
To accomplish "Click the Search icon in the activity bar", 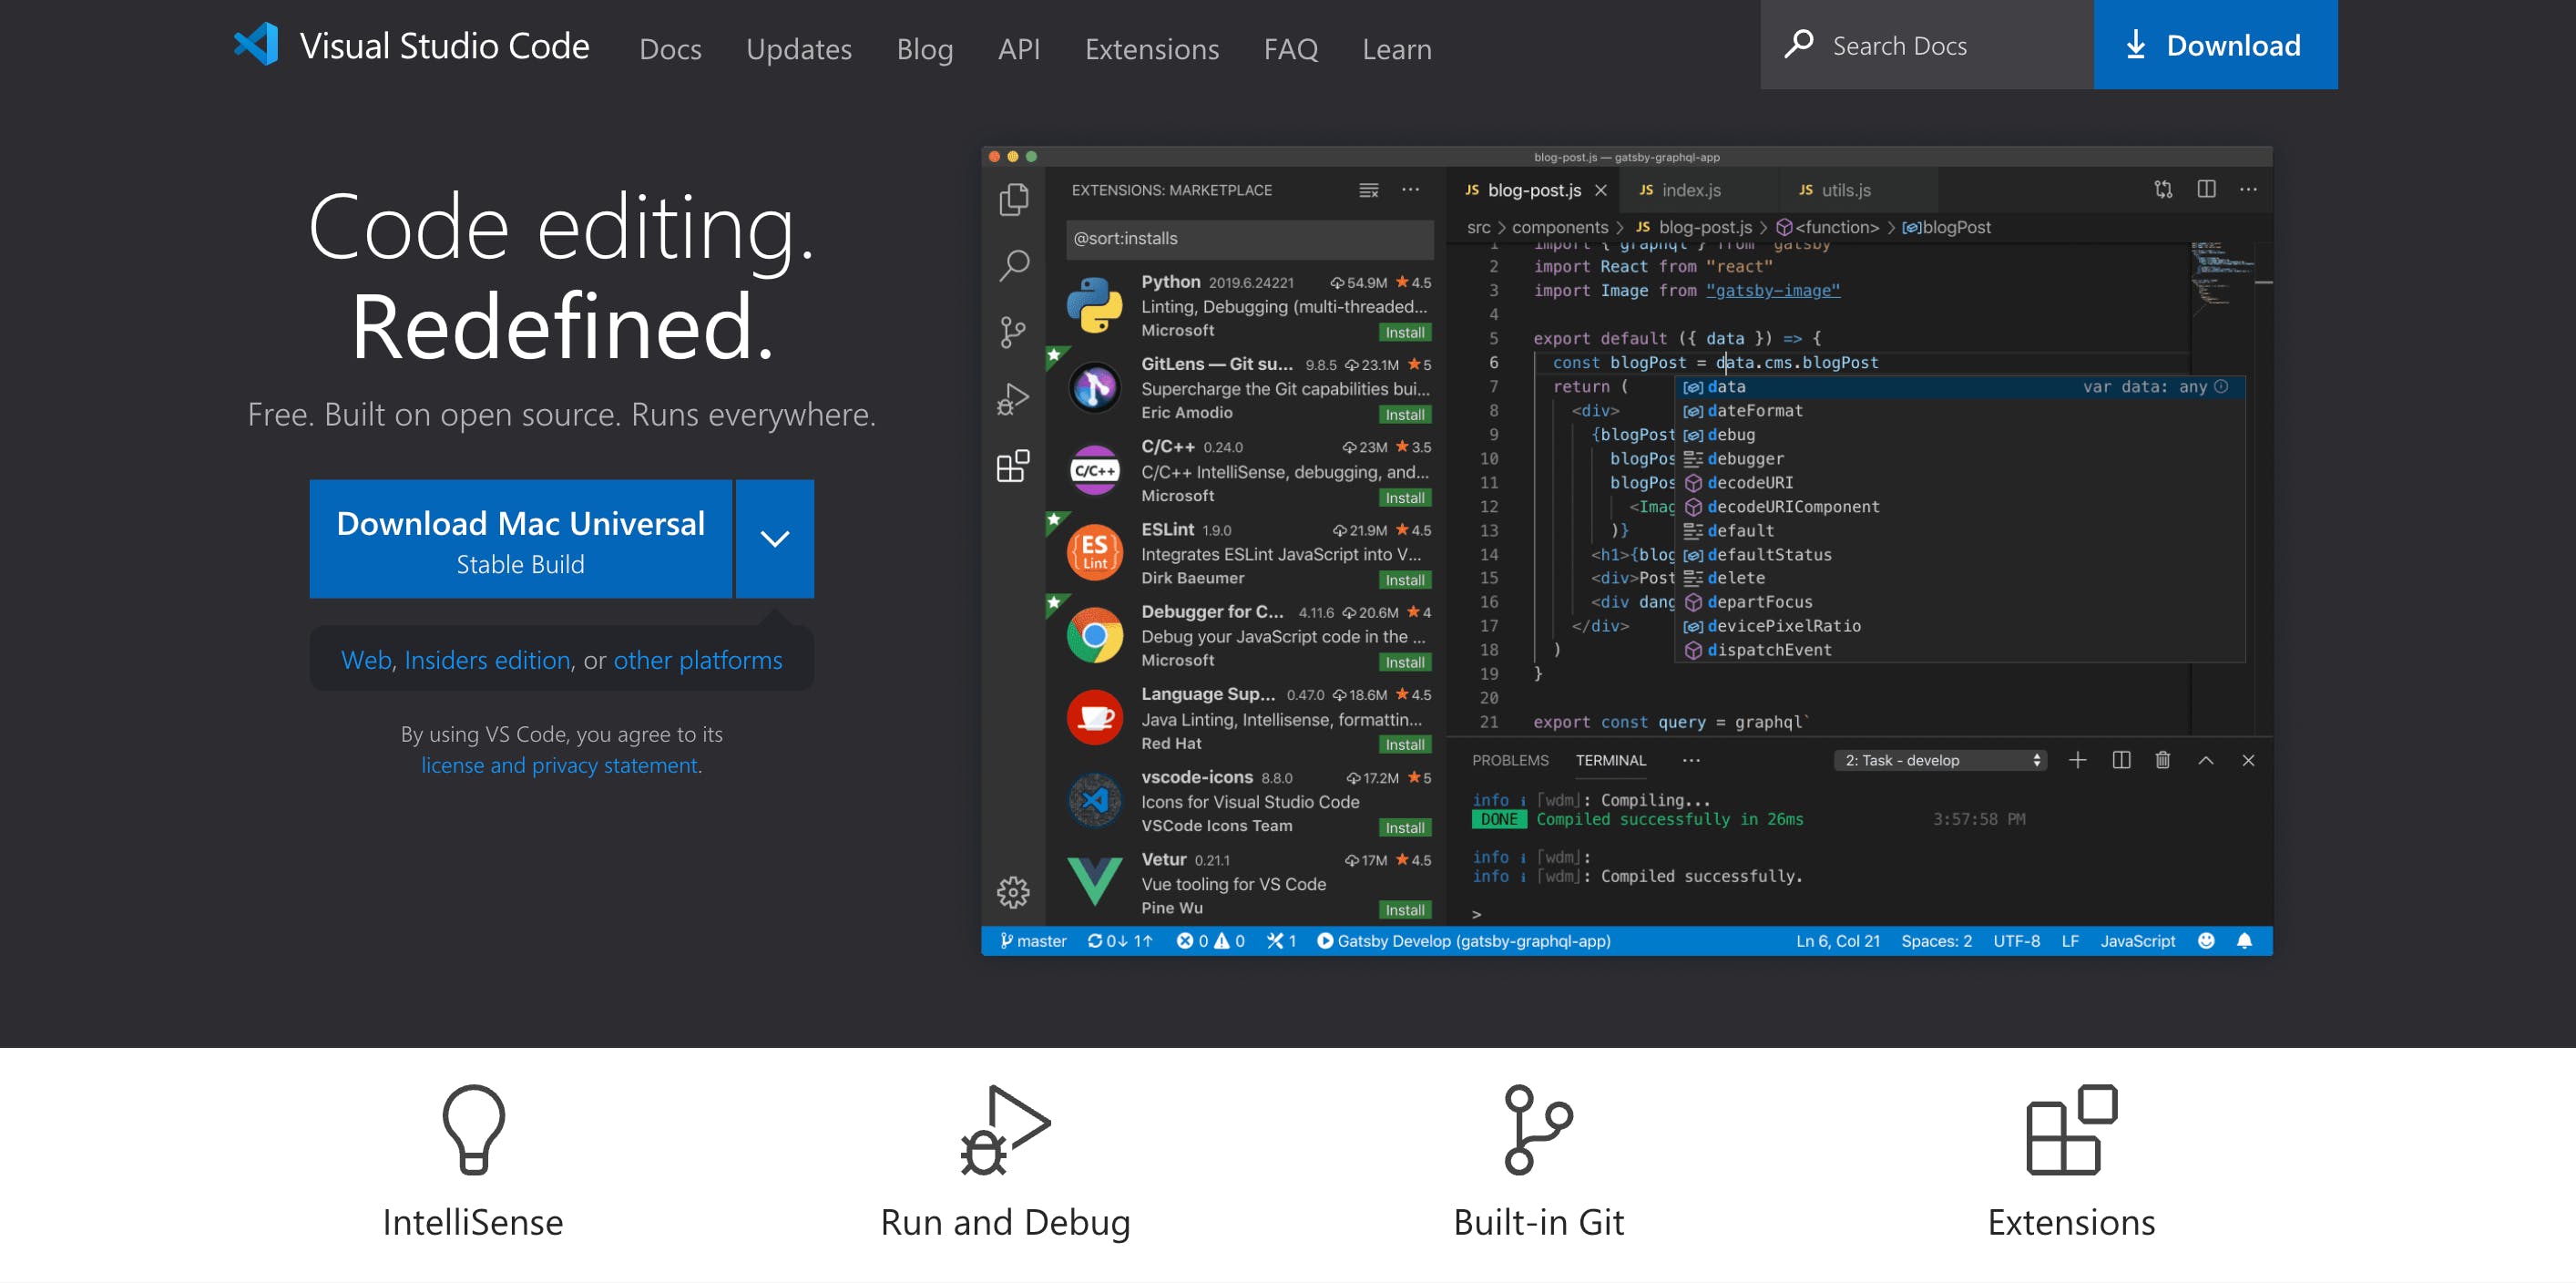I will [x=1013, y=265].
